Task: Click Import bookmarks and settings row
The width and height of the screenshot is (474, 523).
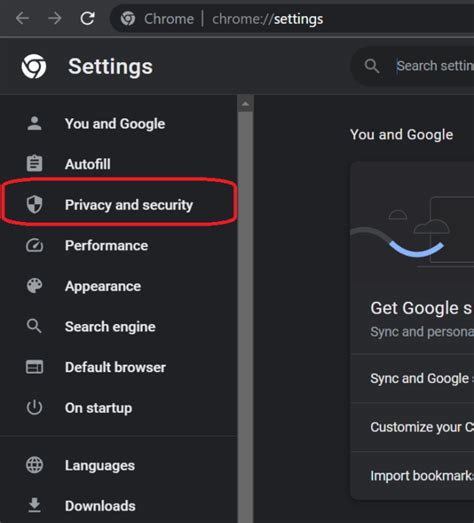Action: (412, 476)
